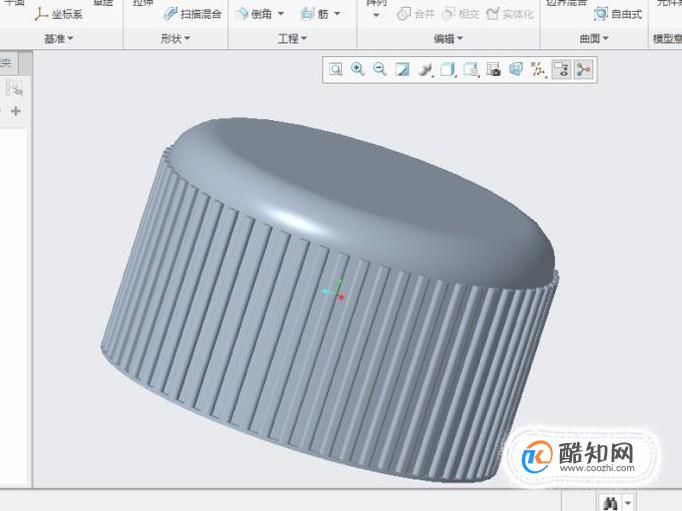Open the datum display filters icon

point(538,70)
